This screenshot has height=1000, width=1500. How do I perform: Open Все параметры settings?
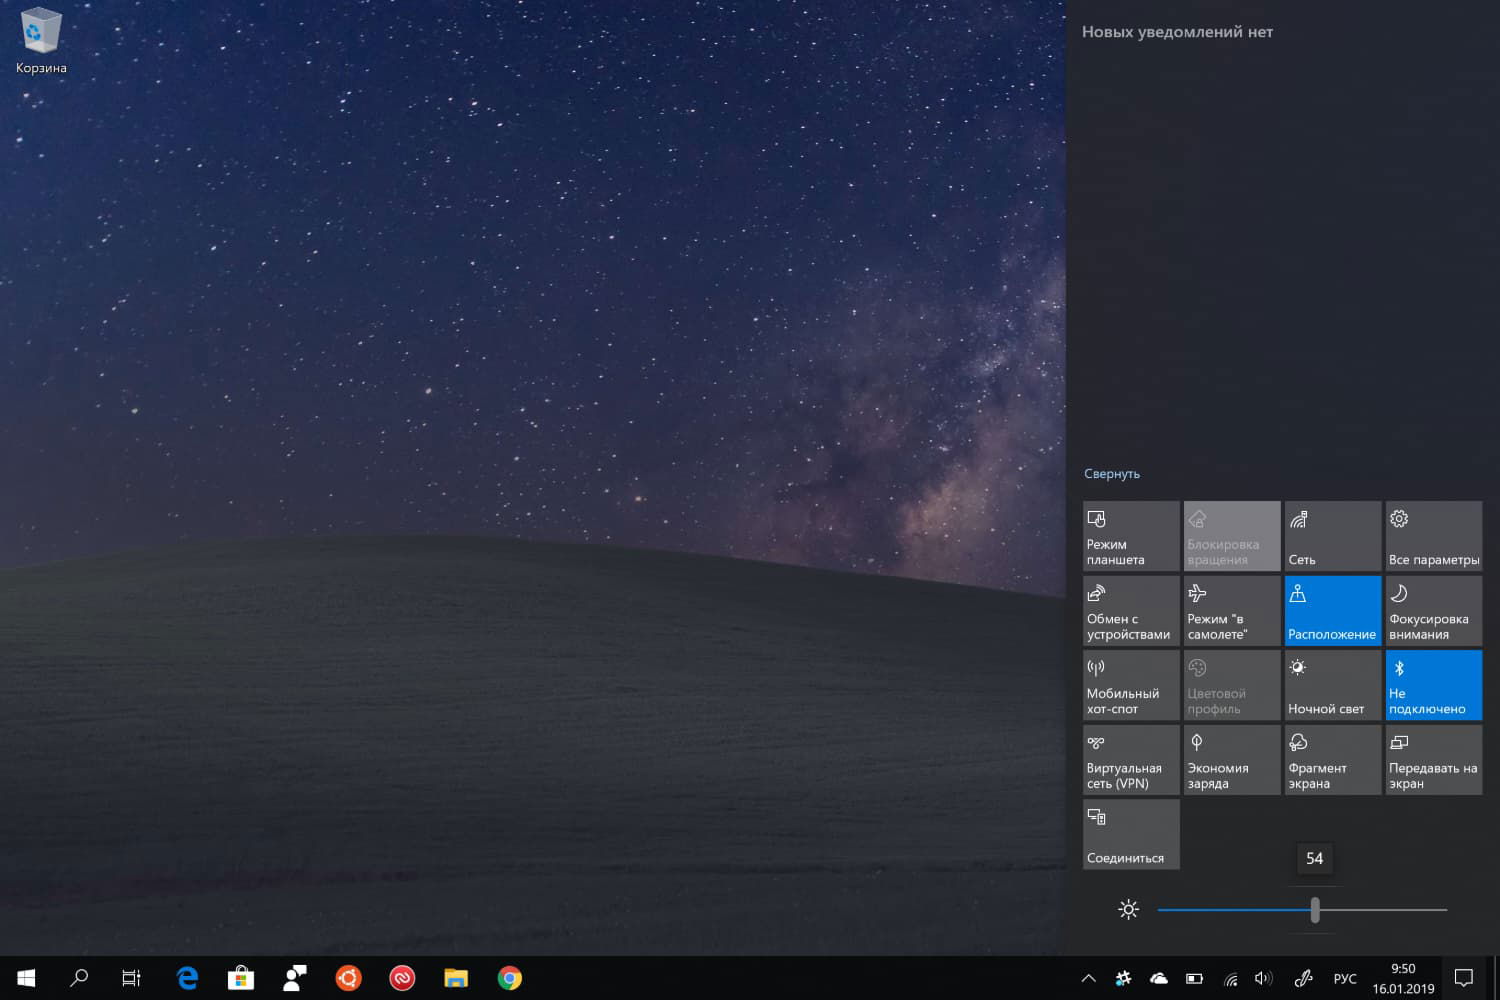[x=1433, y=535]
